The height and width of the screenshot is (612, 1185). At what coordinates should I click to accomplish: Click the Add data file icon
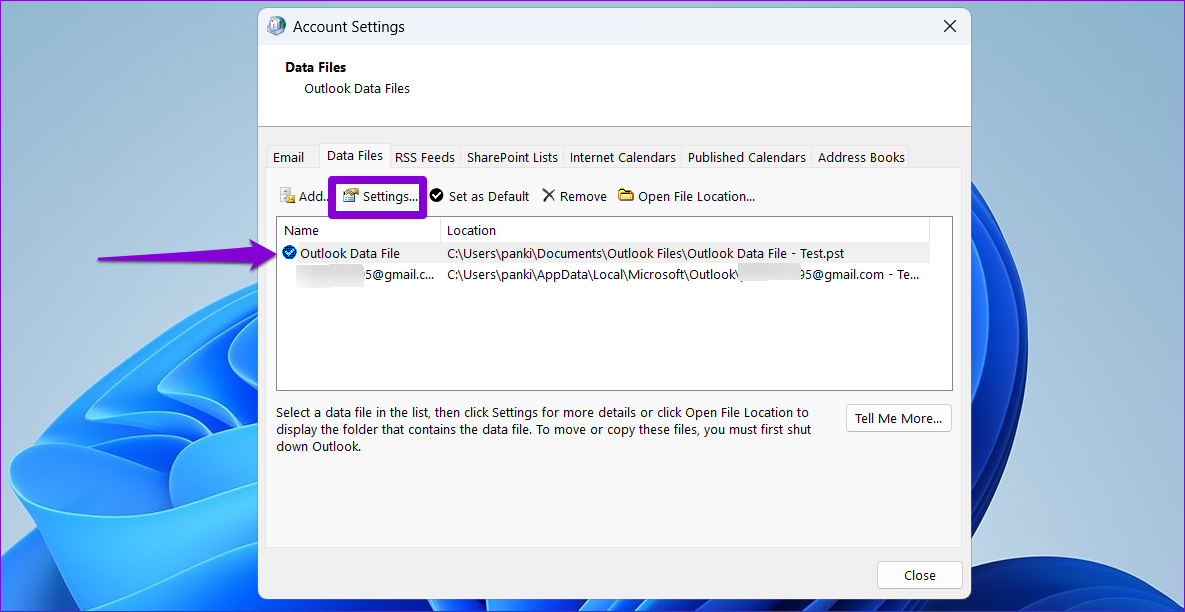point(287,196)
